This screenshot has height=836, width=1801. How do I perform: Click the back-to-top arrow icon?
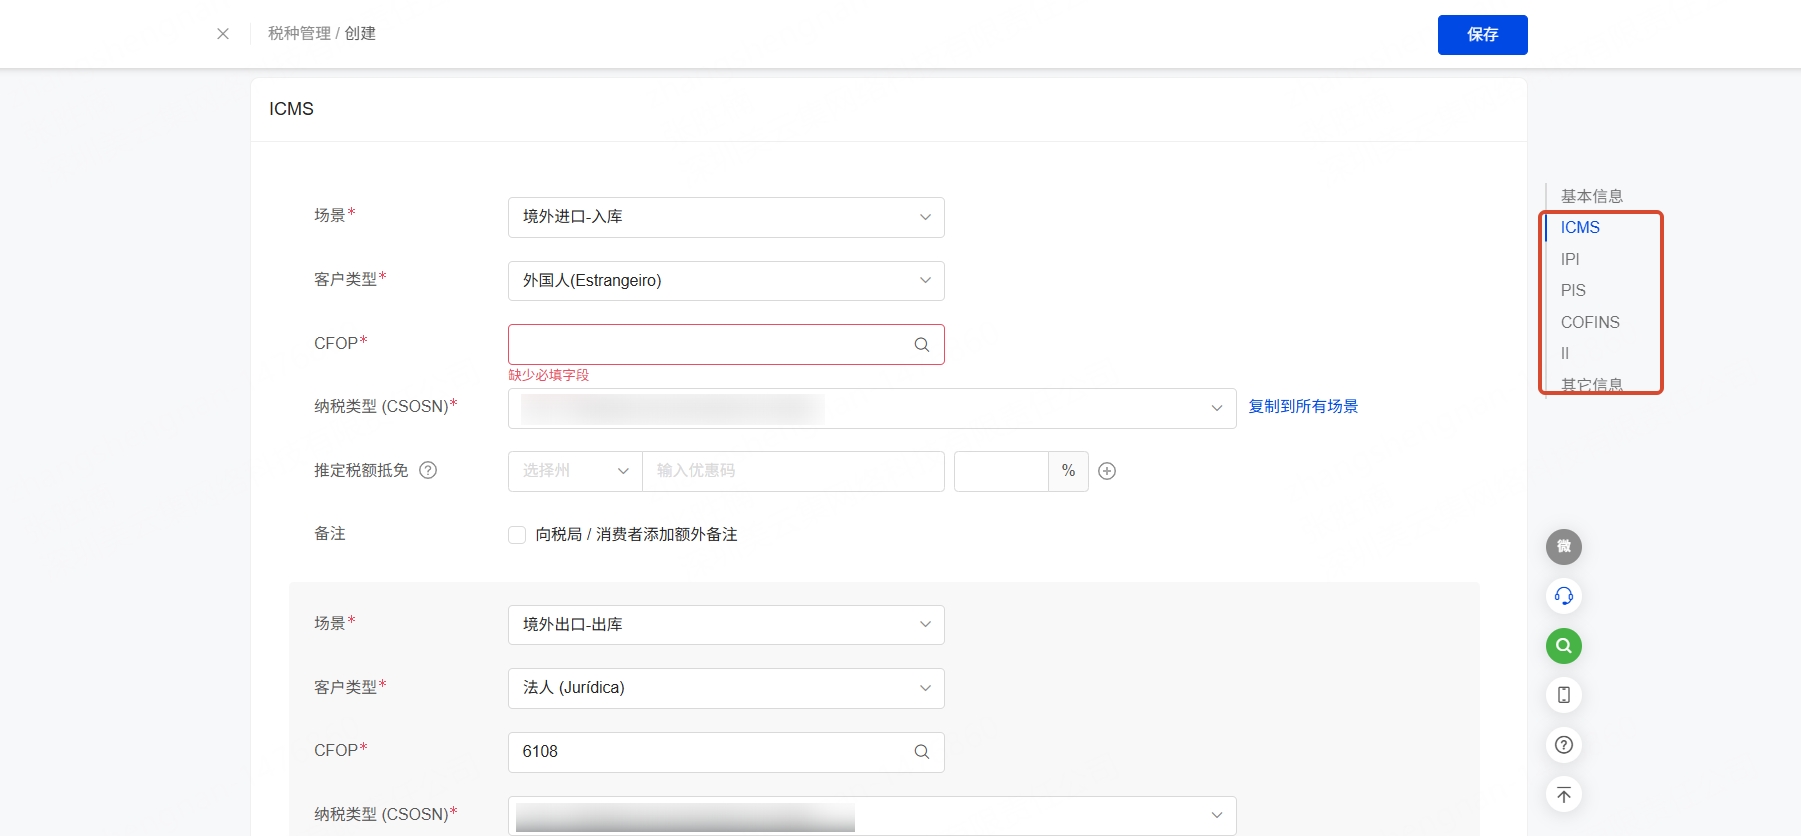pyautogui.click(x=1564, y=795)
